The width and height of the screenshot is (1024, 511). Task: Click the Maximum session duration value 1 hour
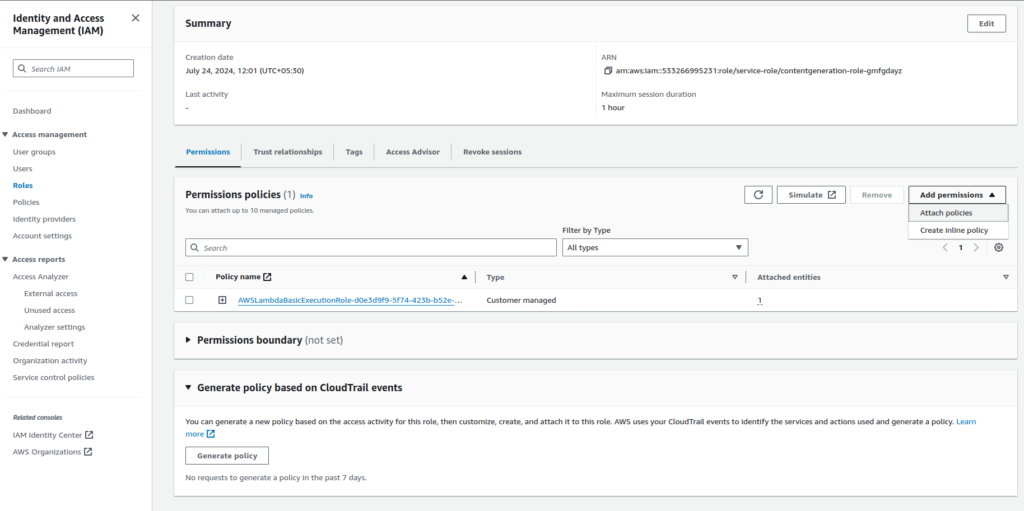pyautogui.click(x=613, y=107)
